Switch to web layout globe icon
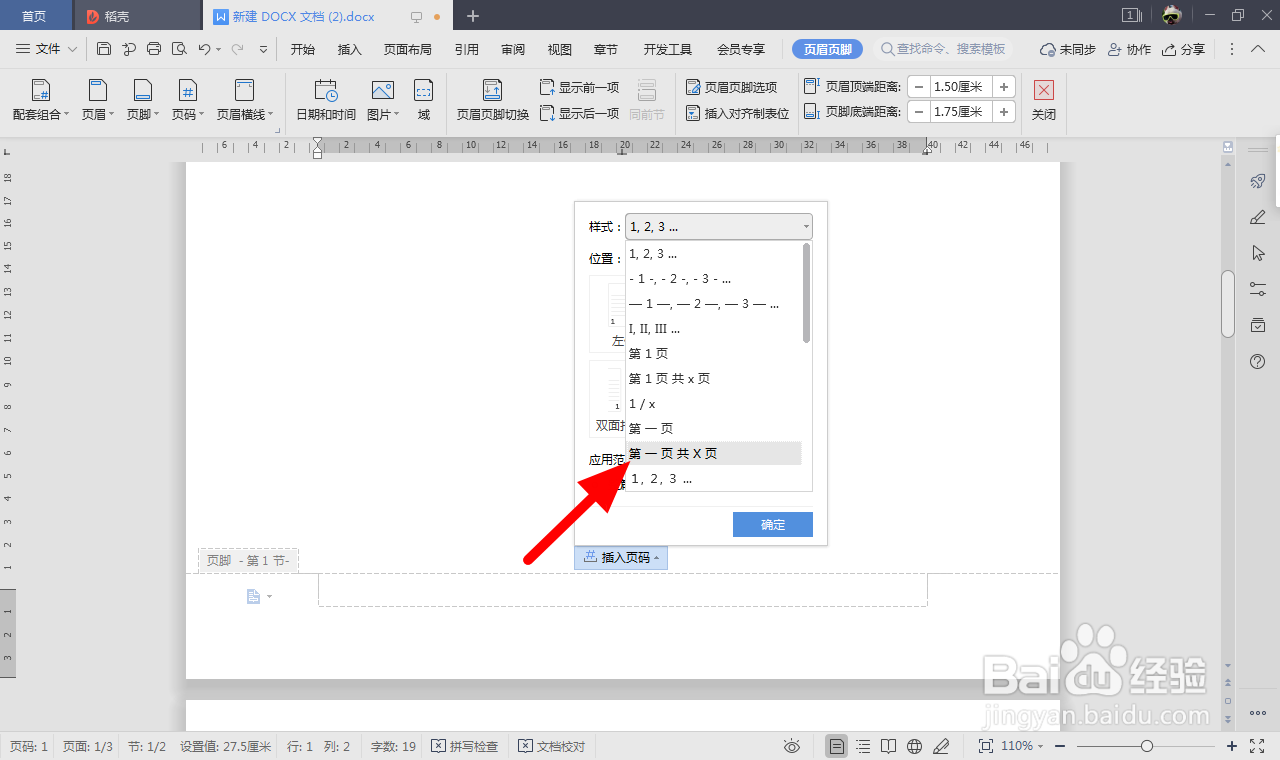Viewport: 1280px width, 760px height. (914, 746)
